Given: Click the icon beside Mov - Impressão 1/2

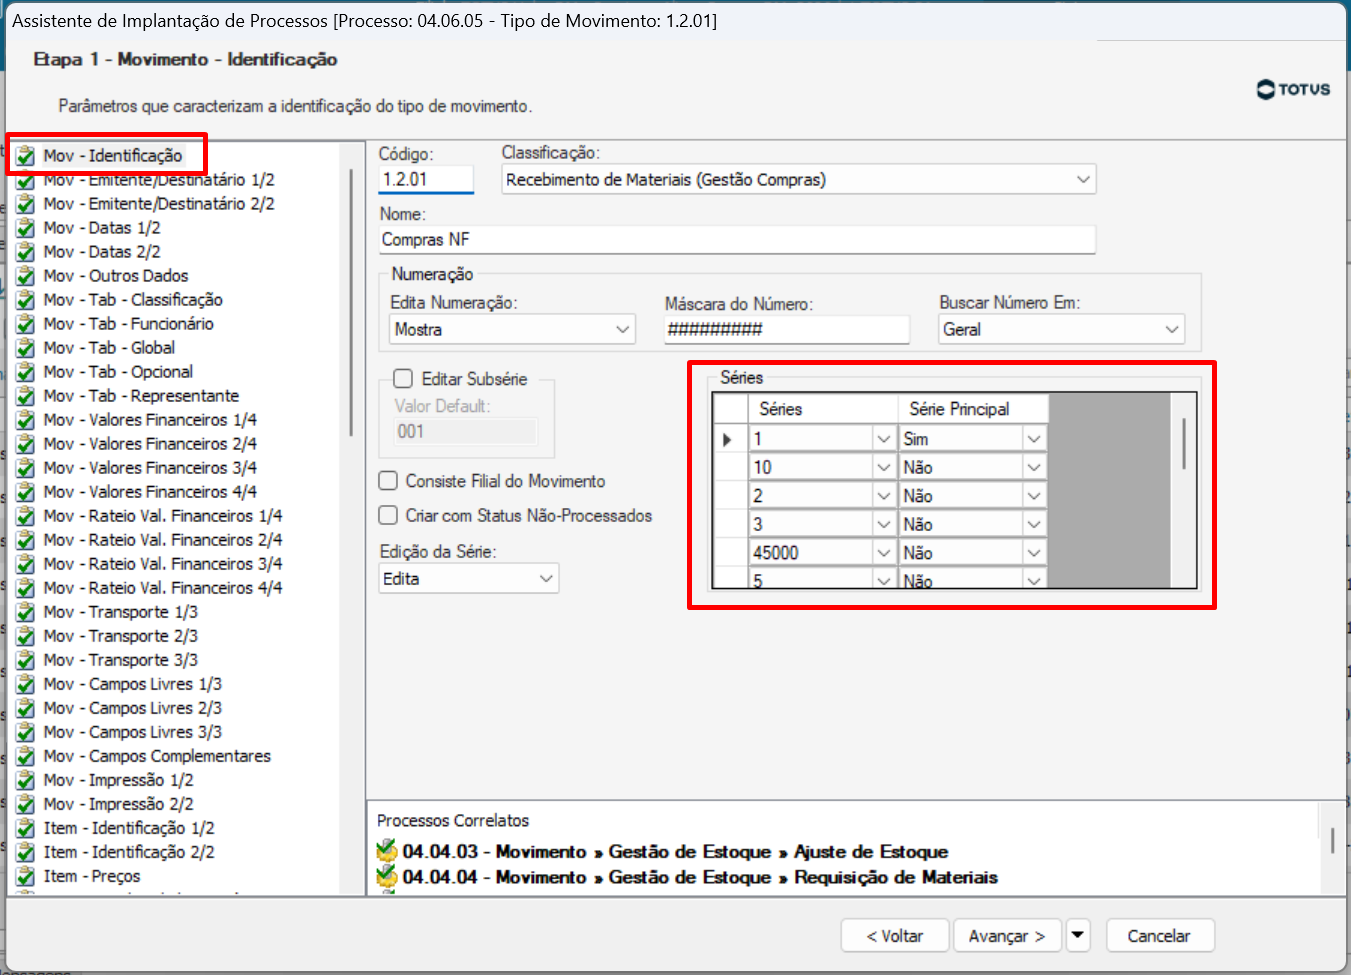Looking at the screenshot, I should (x=26, y=780).
